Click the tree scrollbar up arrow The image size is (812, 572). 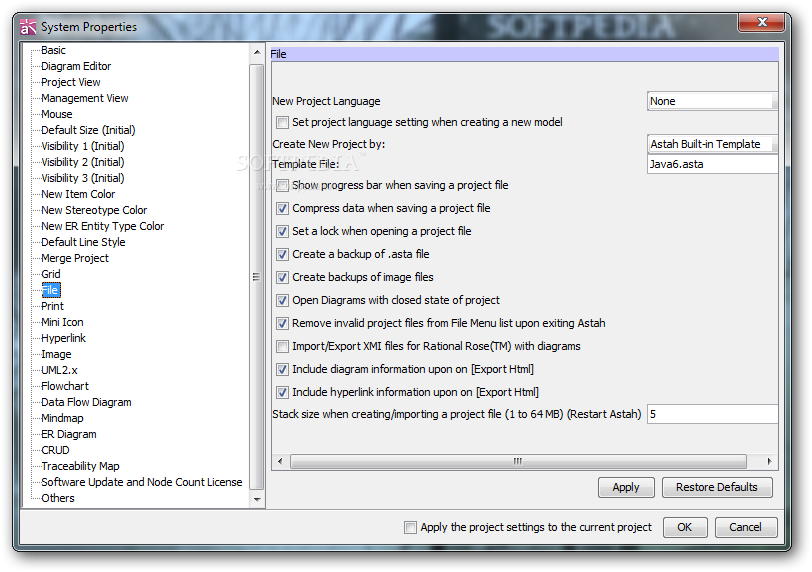point(257,53)
